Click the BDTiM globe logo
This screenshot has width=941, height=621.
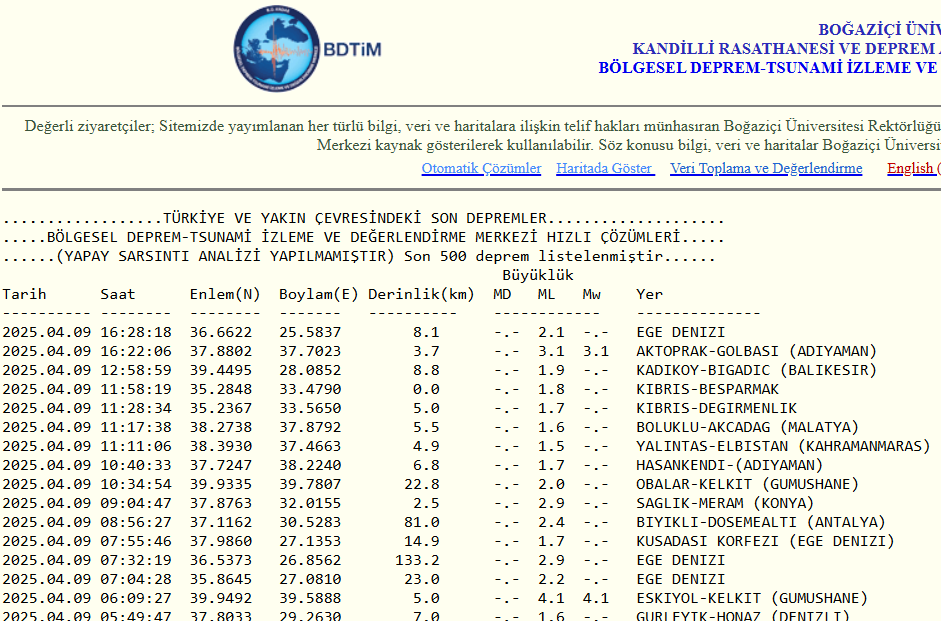[277, 49]
